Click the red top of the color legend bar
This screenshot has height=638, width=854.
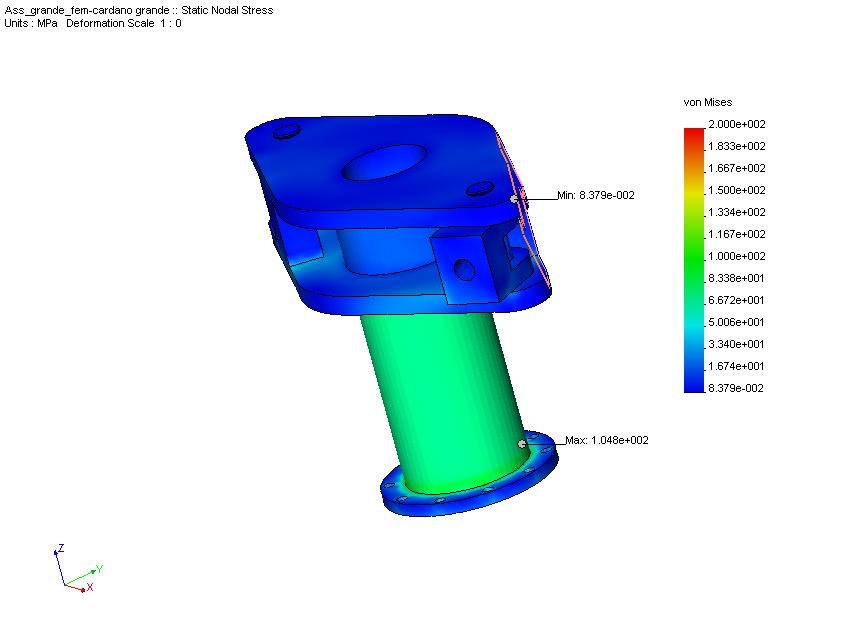click(x=694, y=133)
